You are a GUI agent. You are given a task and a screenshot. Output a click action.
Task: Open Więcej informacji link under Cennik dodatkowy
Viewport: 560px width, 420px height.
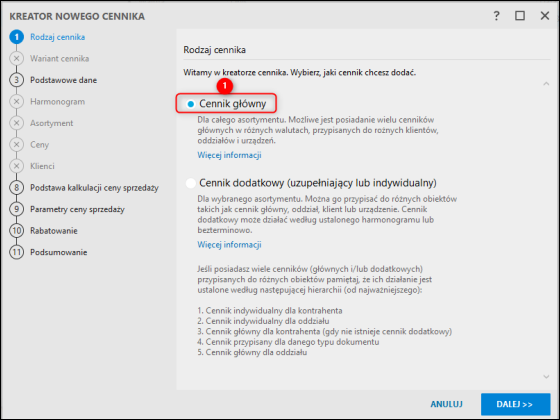point(229,245)
